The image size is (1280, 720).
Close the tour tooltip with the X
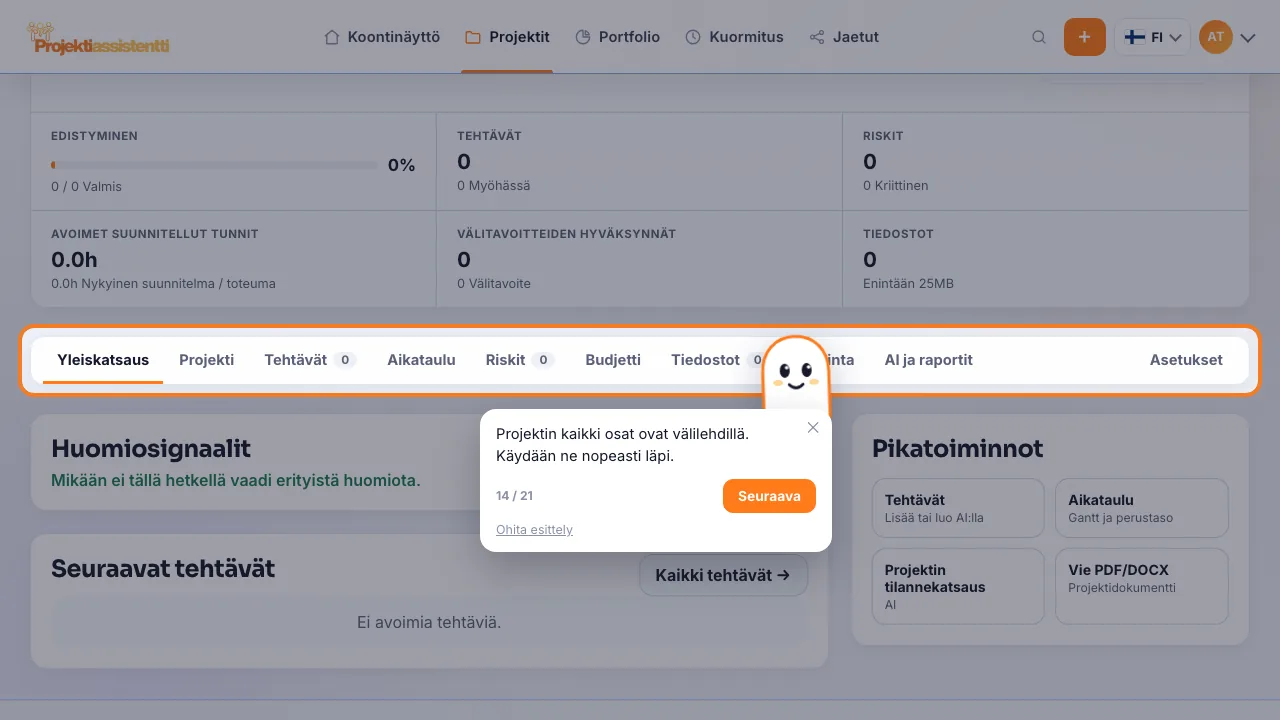coord(813,427)
